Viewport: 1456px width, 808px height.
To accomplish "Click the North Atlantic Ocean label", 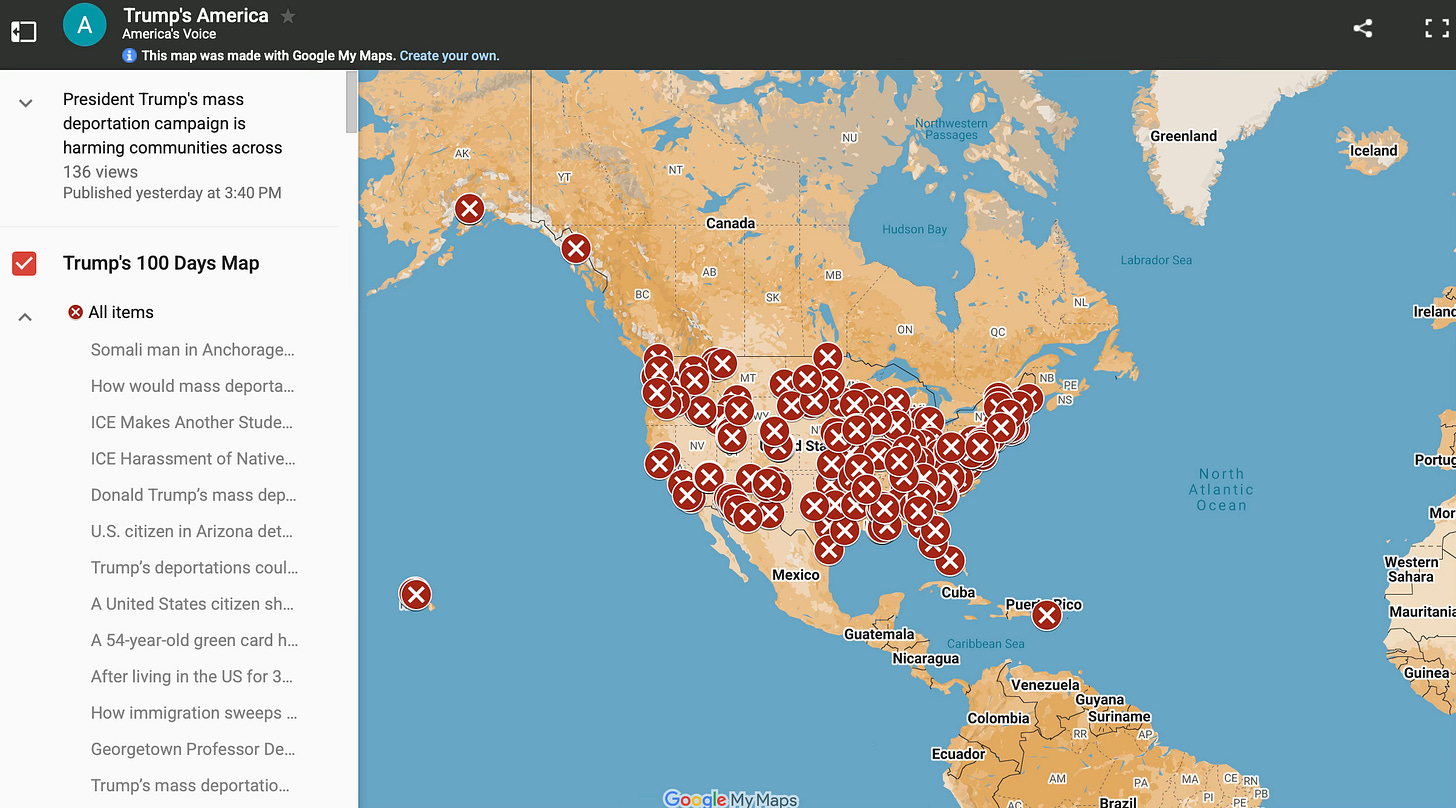I will (1221, 489).
